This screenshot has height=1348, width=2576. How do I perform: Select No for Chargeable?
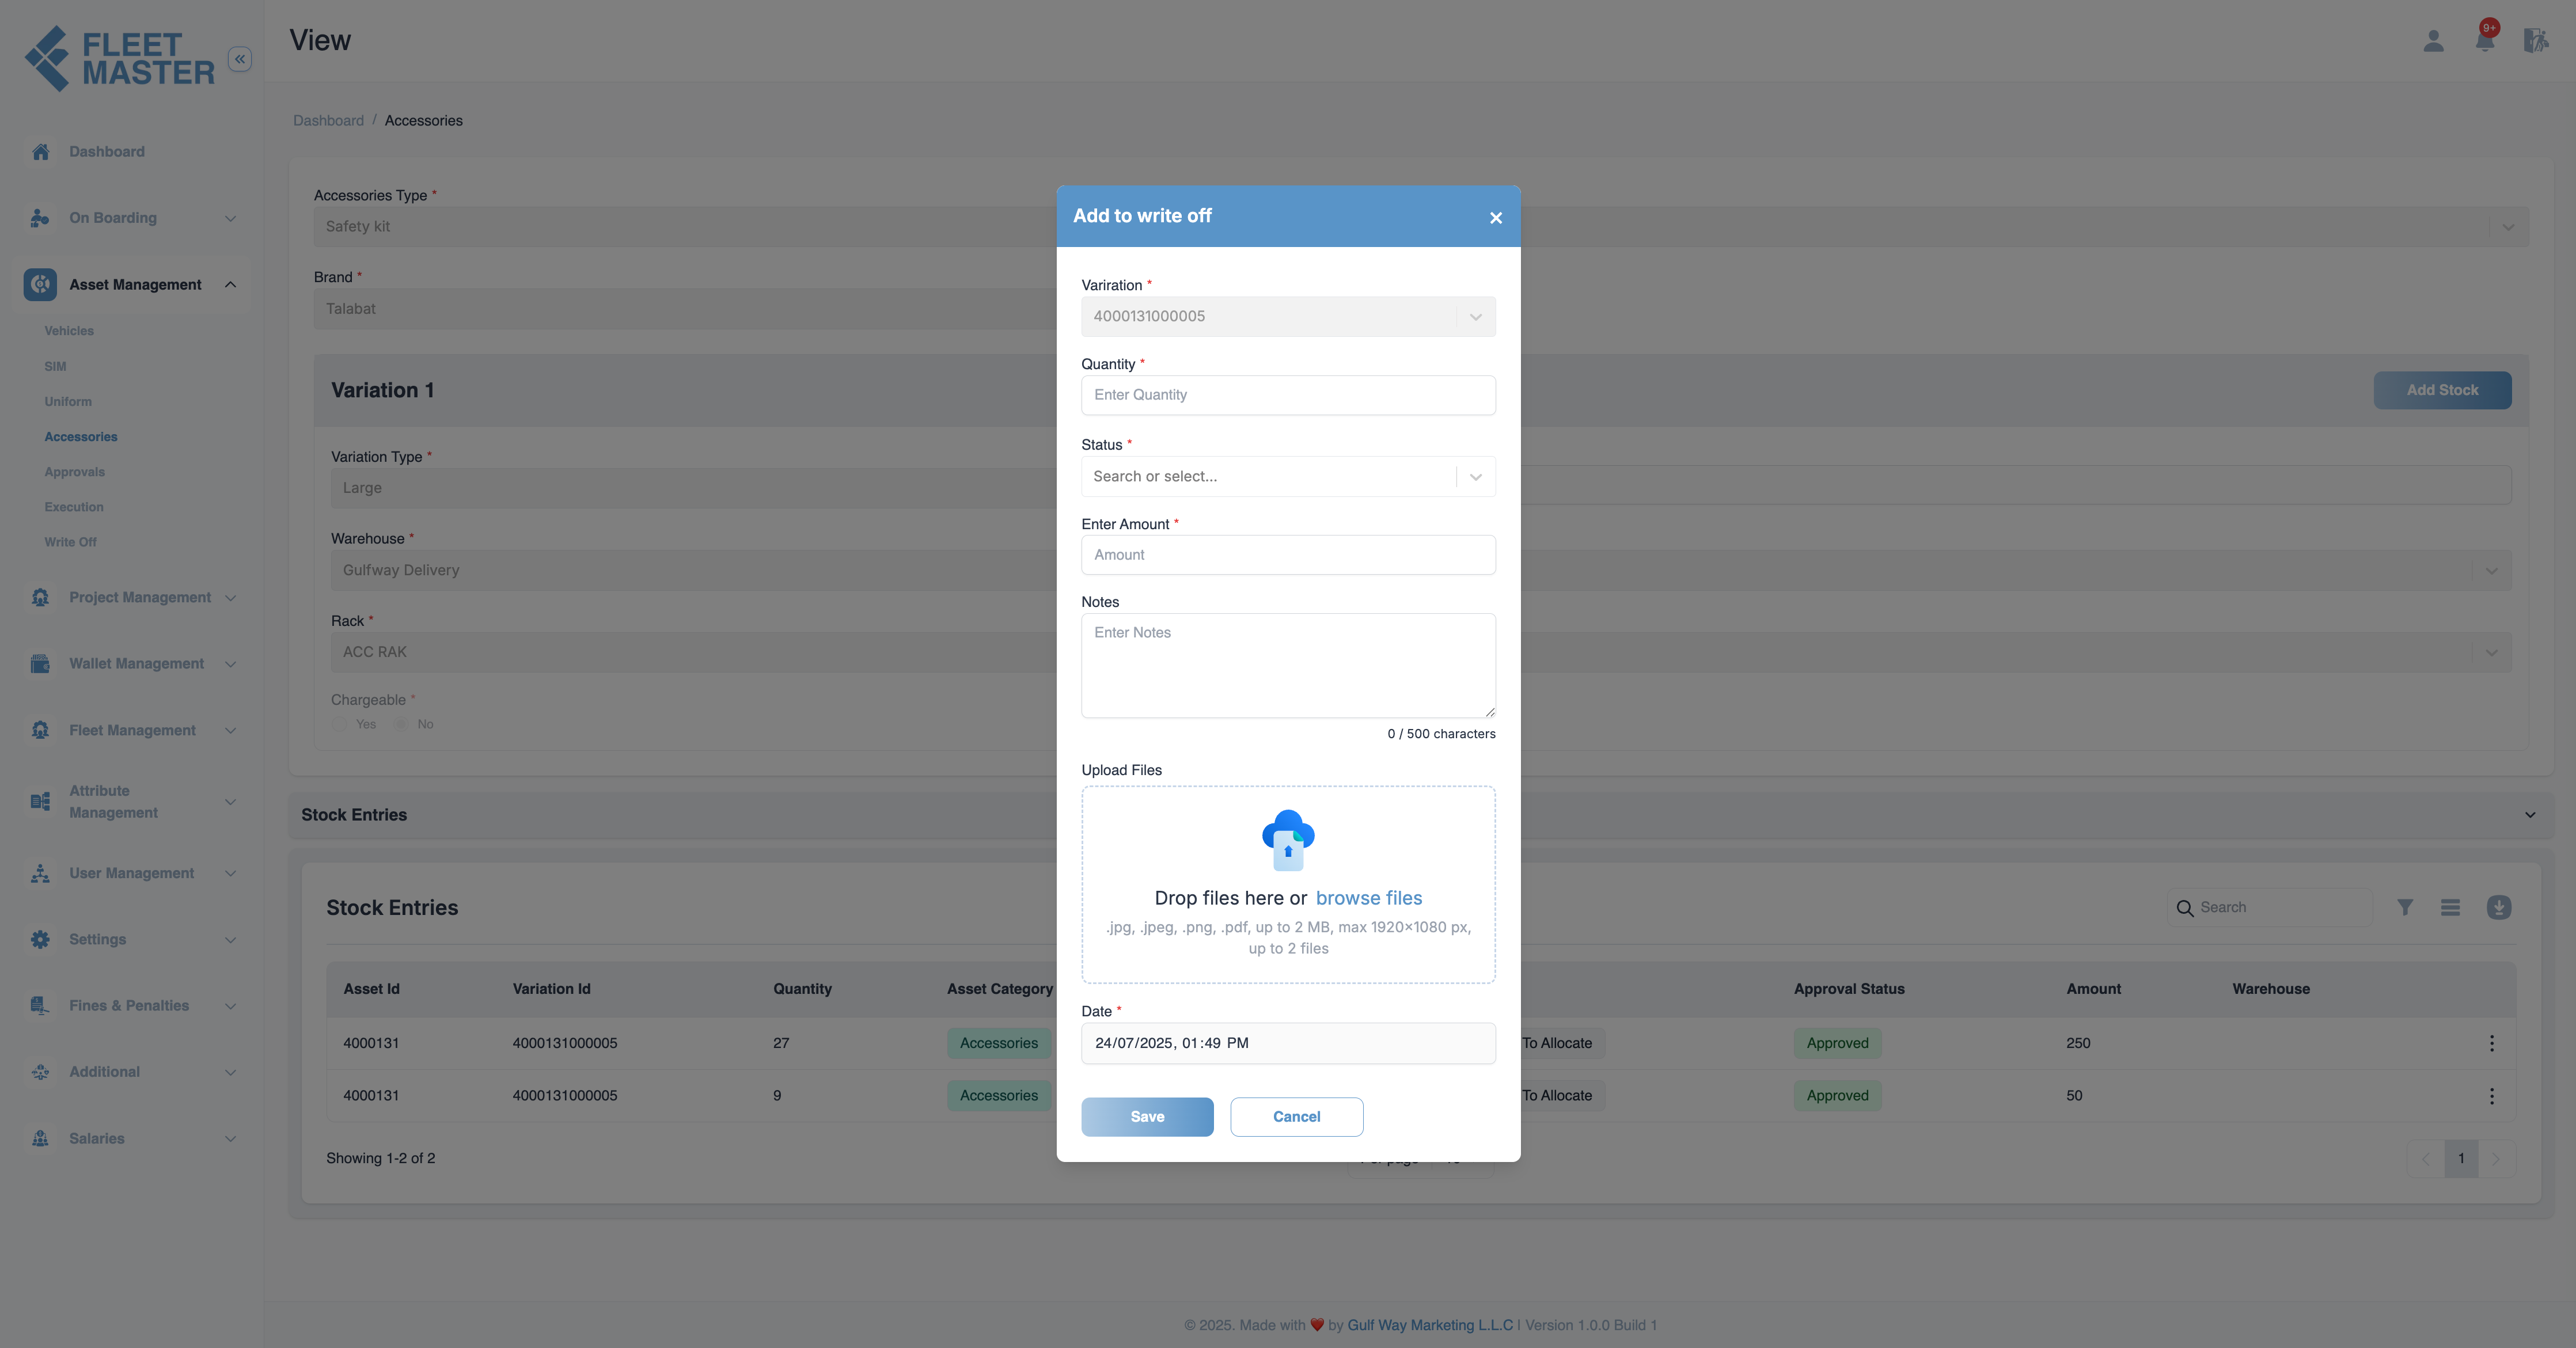401,724
